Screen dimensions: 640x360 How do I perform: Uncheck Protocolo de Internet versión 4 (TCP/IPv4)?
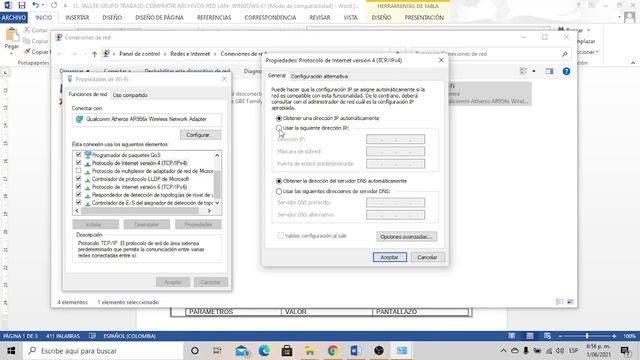click(x=78, y=162)
